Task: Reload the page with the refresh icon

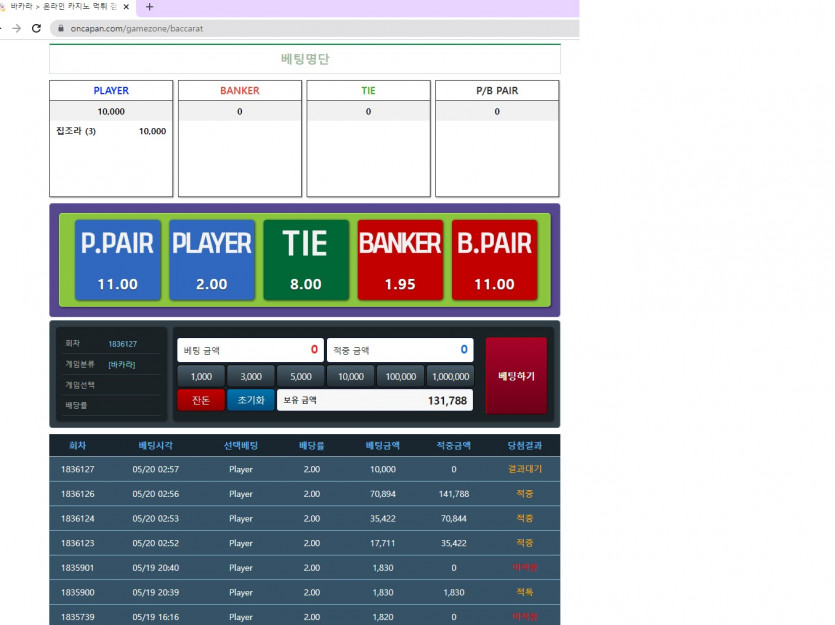Action: pos(36,28)
